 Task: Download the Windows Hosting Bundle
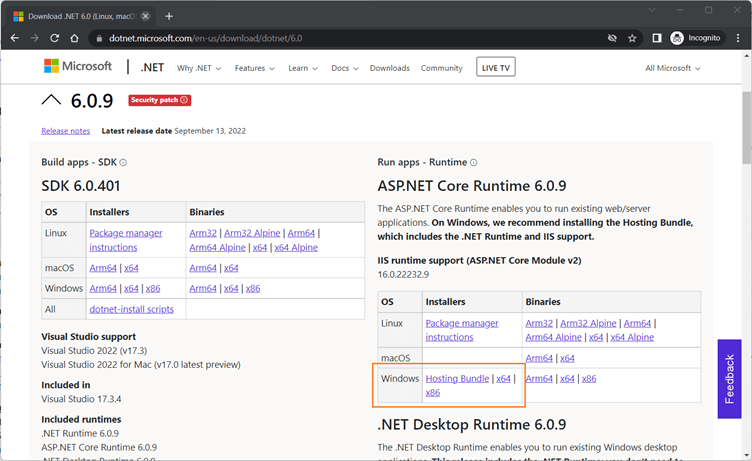457,379
